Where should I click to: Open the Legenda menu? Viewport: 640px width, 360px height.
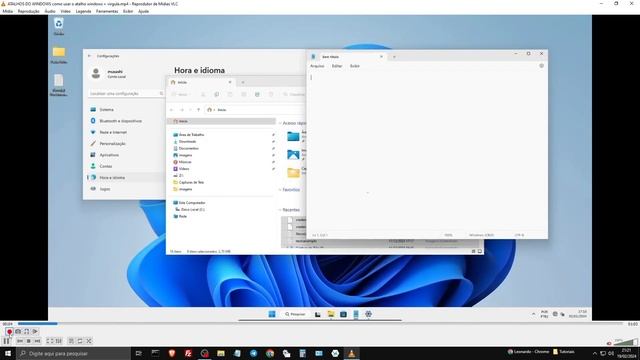point(83,11)
